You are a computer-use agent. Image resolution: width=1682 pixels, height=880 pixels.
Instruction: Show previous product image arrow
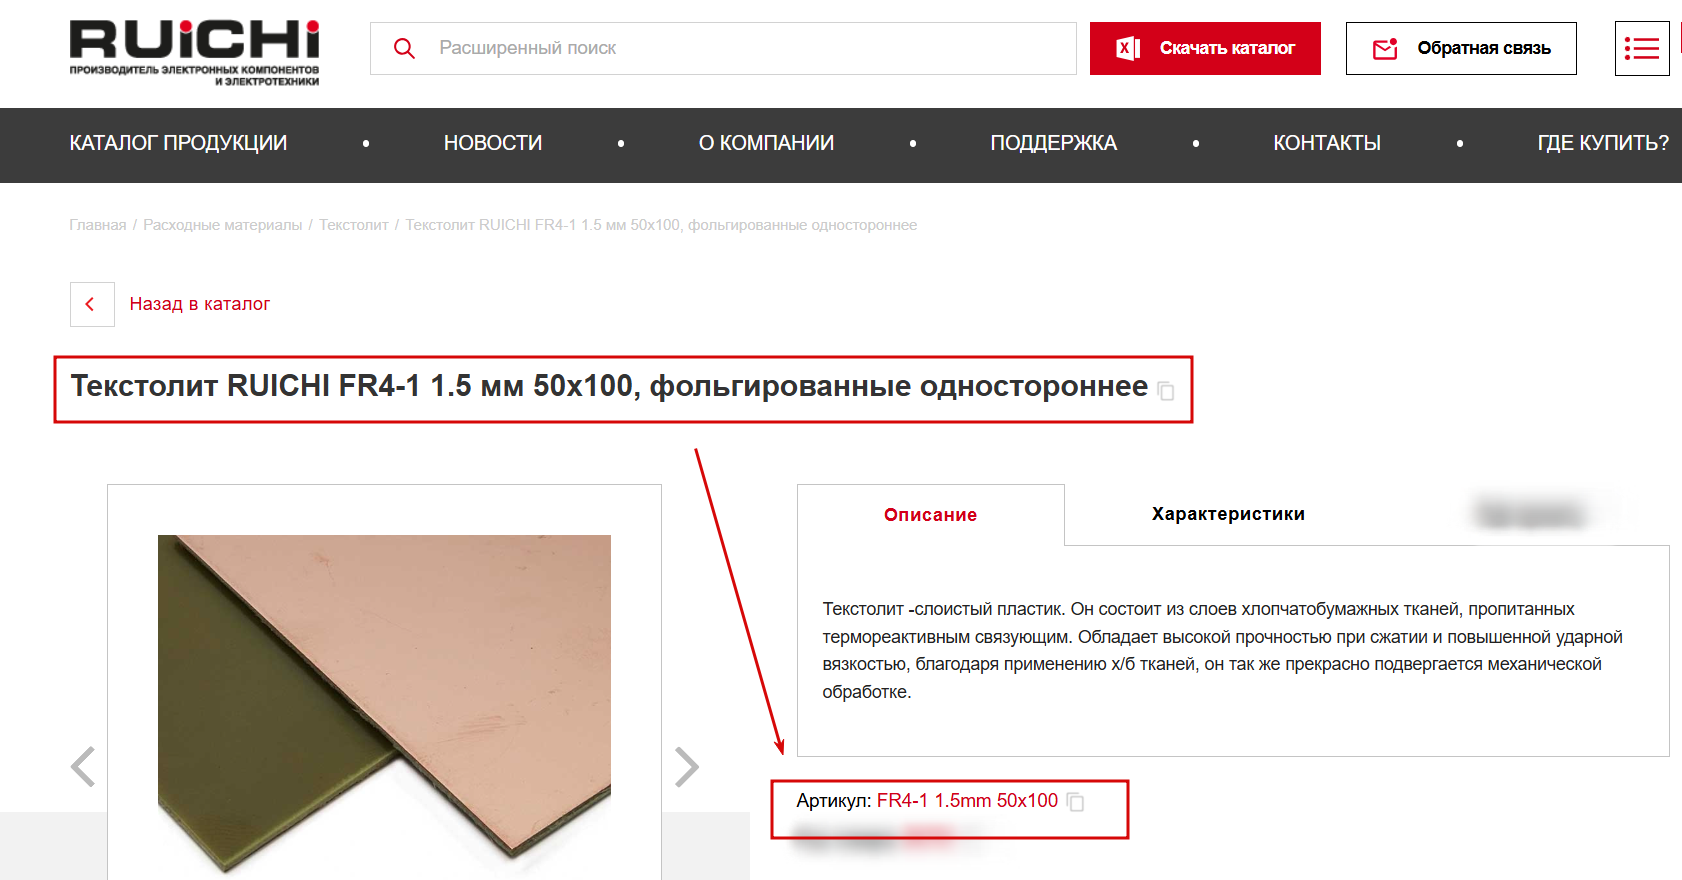[83, 767]
